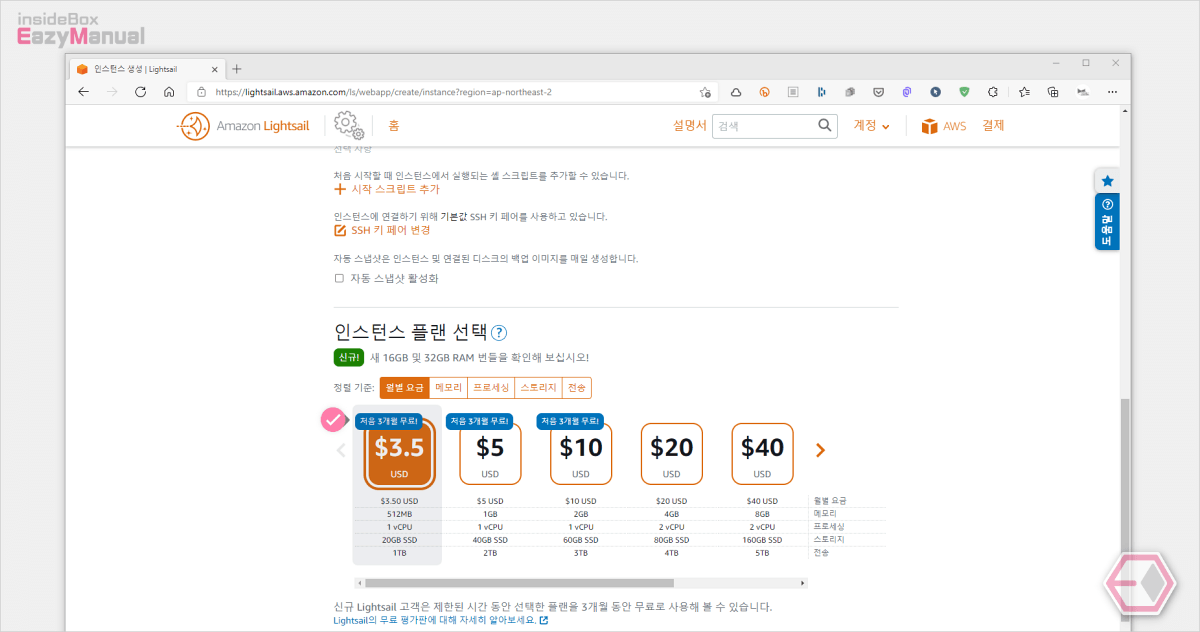Click the Amazon Lightsail logo

coord(244,126)
